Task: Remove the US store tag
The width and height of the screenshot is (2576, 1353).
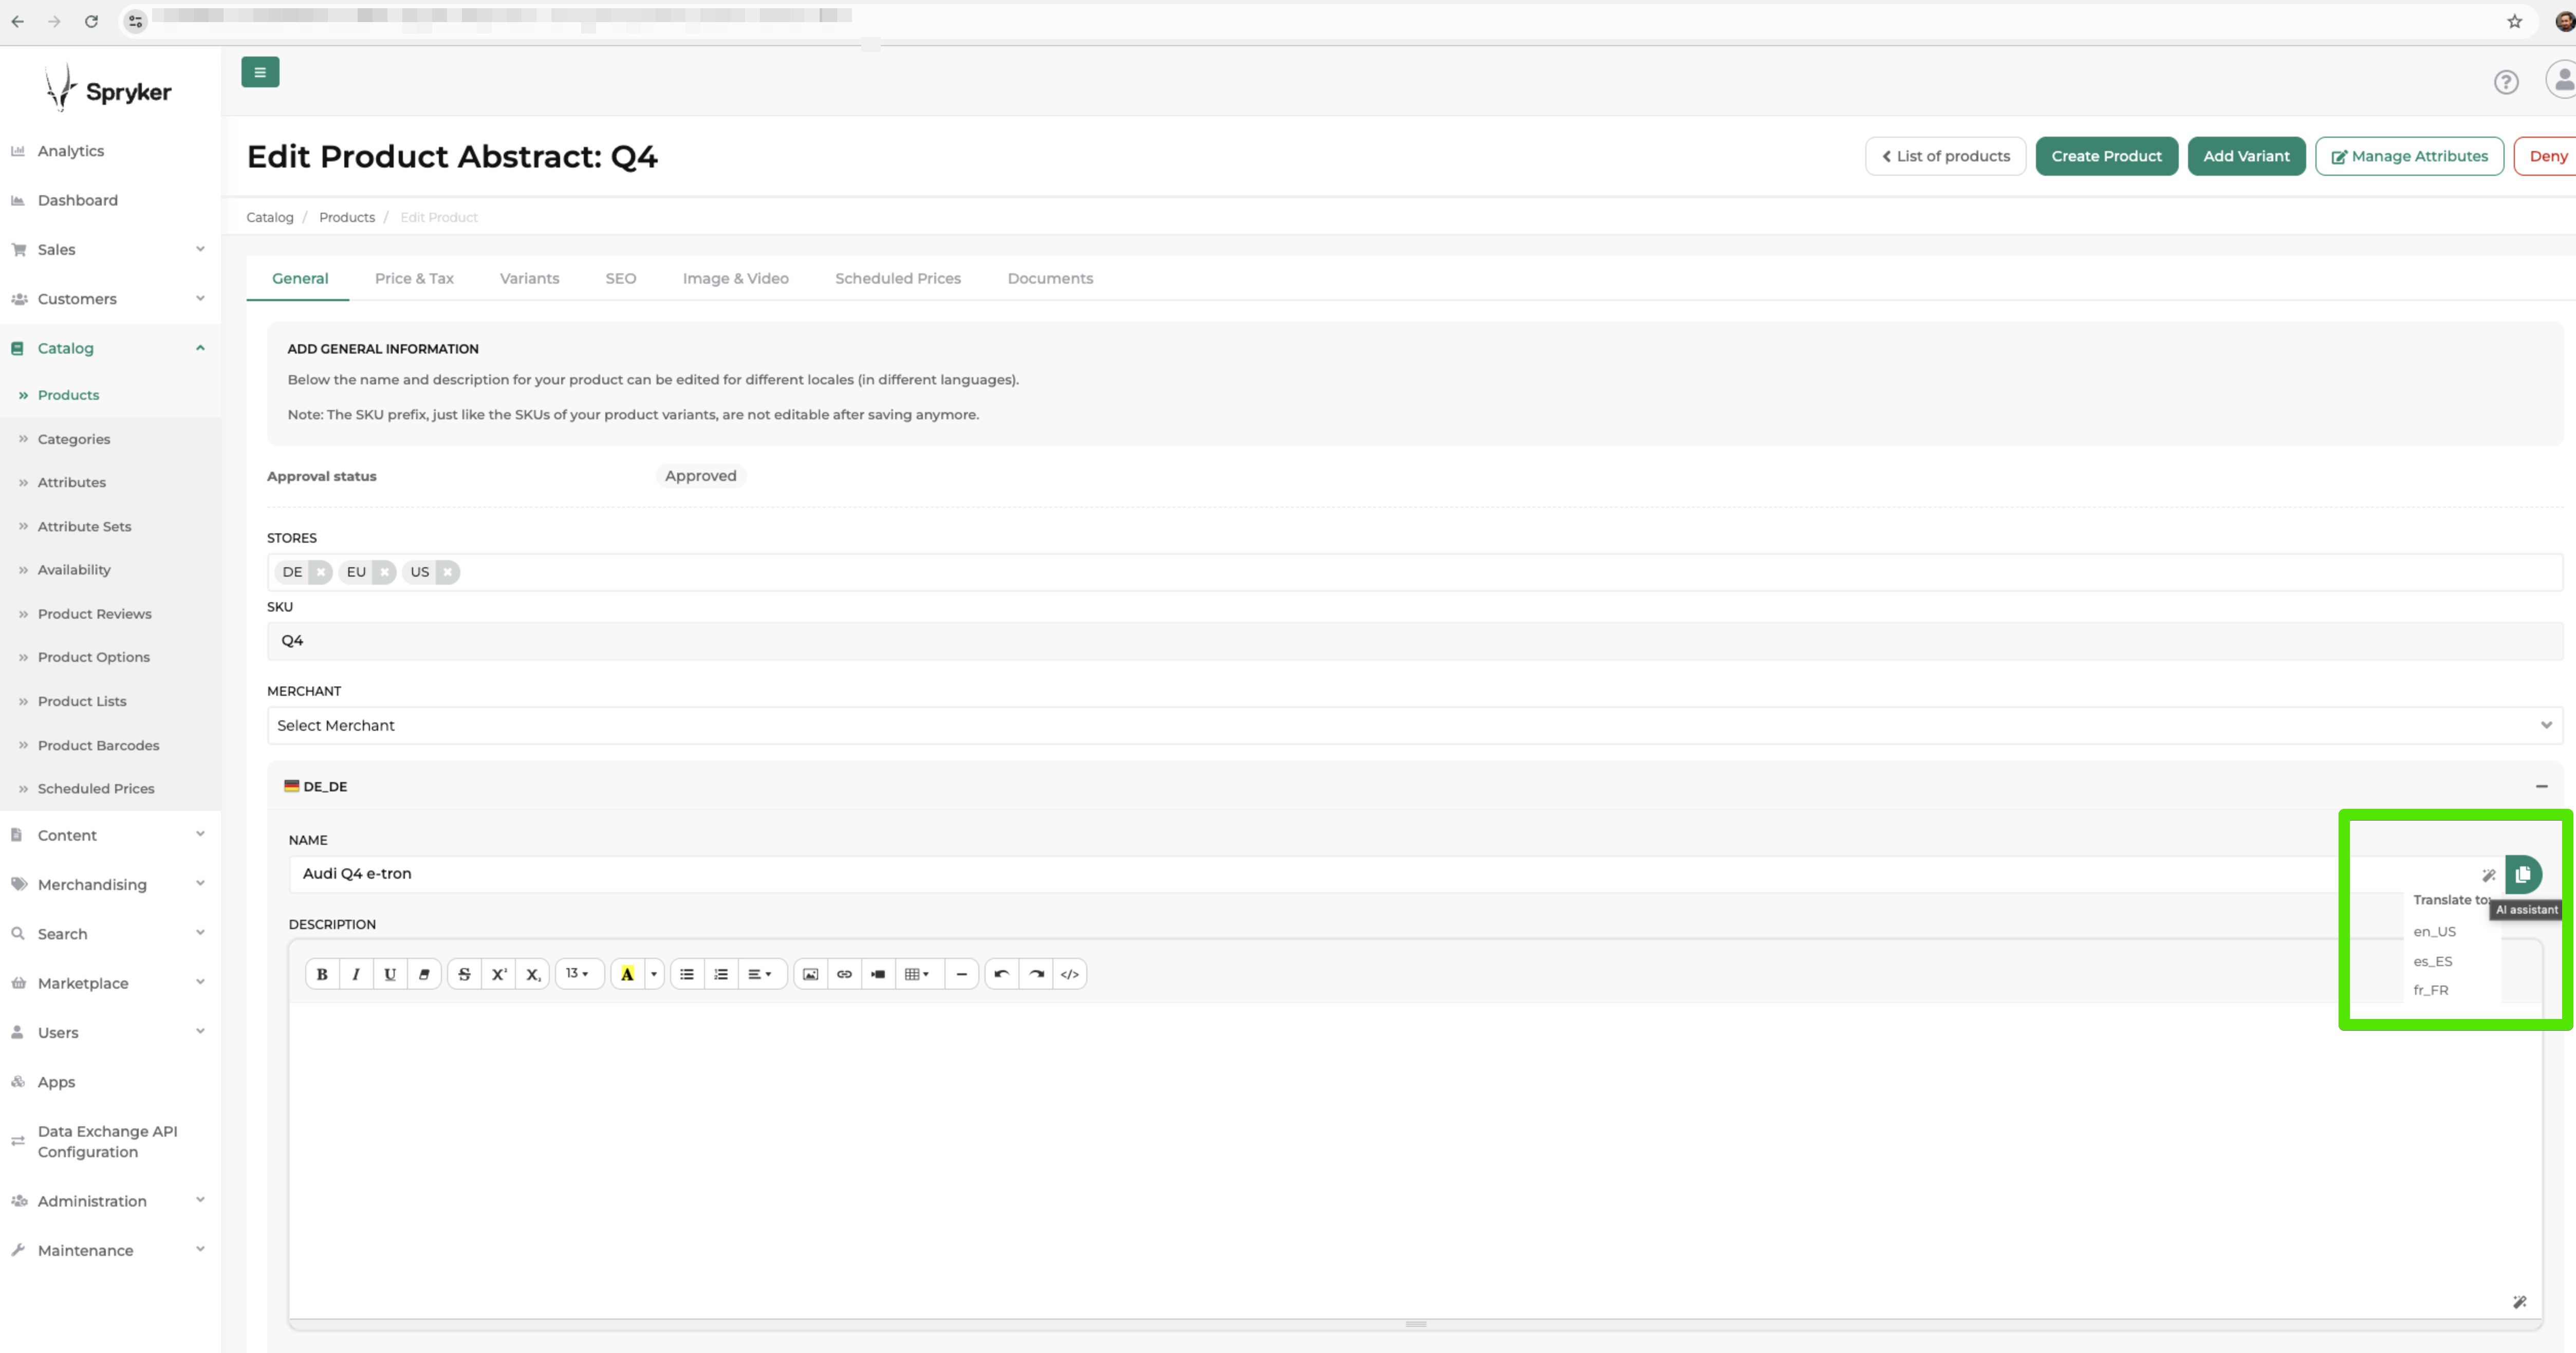Action: 447,572
